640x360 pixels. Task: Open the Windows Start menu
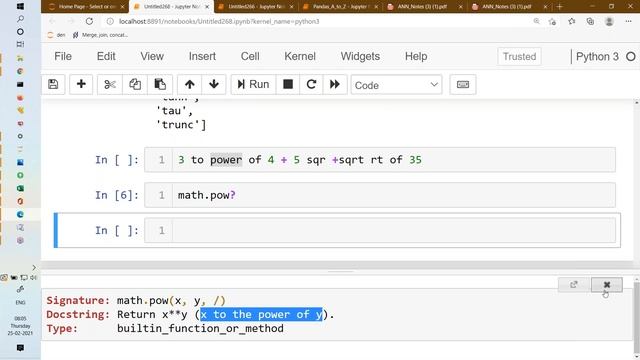pos(20,6)
